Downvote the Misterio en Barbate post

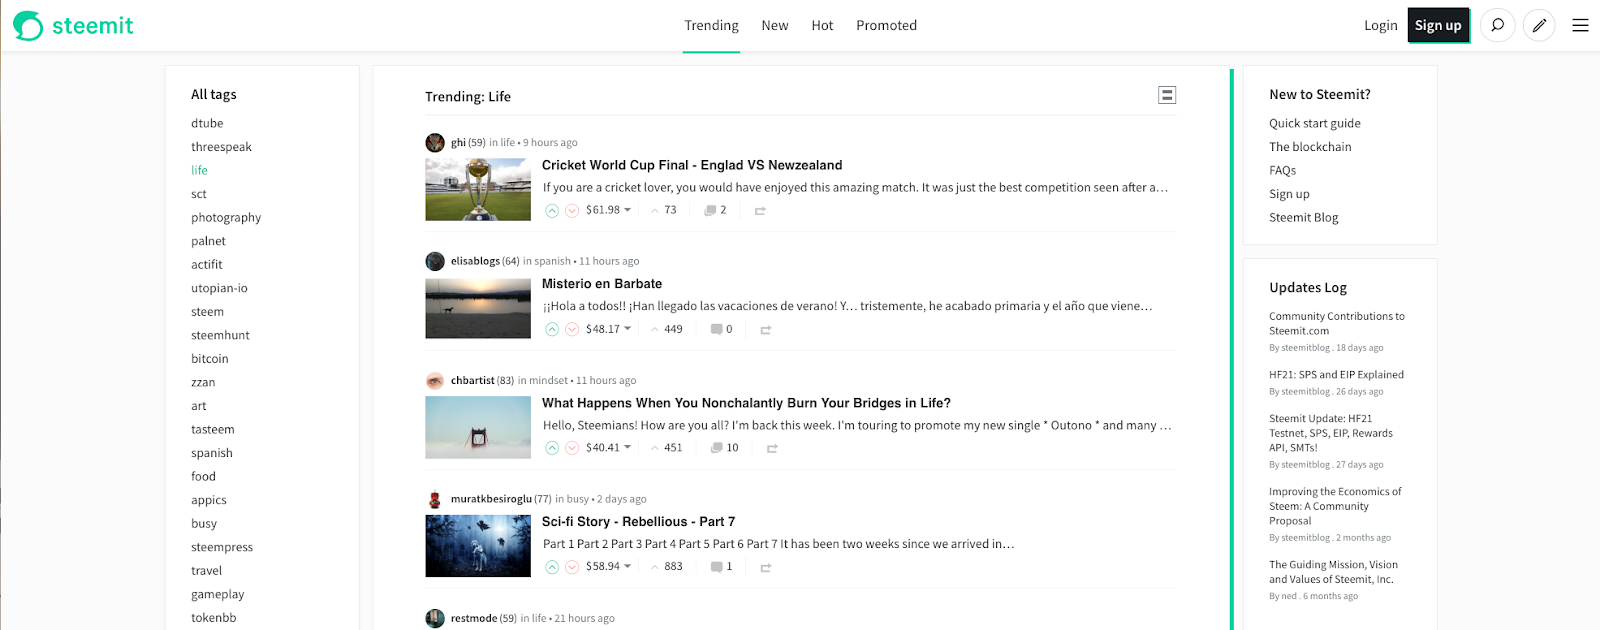coord(572,329)
